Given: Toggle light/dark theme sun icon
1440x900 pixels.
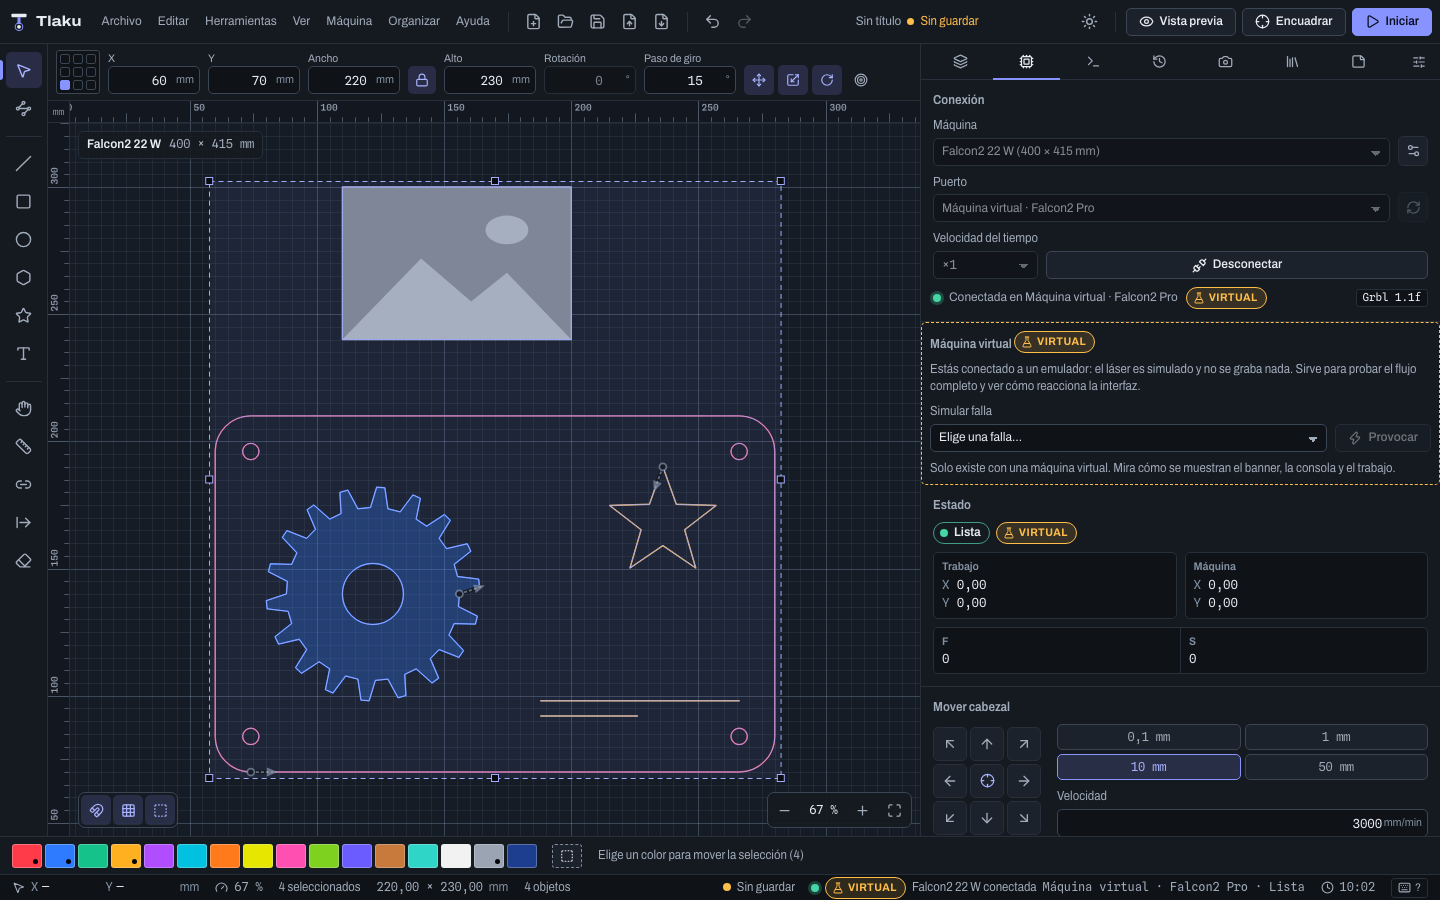Looking at the screenshot, I should 1089,21.
